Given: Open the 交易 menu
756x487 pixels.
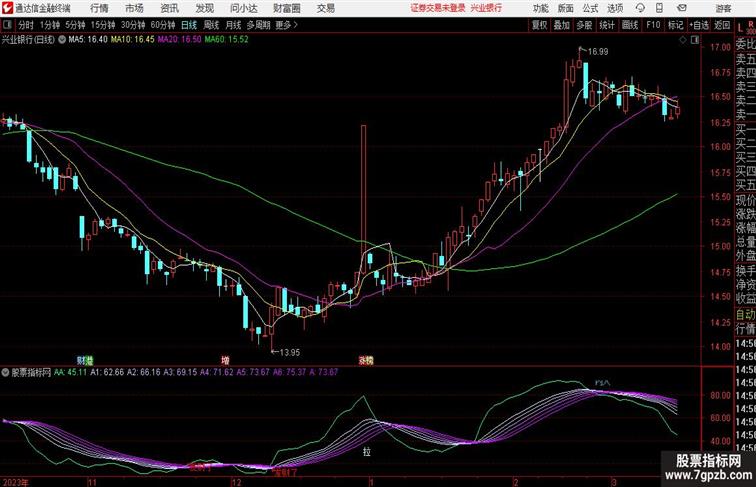Looking at the screenshot, I should (x=325, y=8).
